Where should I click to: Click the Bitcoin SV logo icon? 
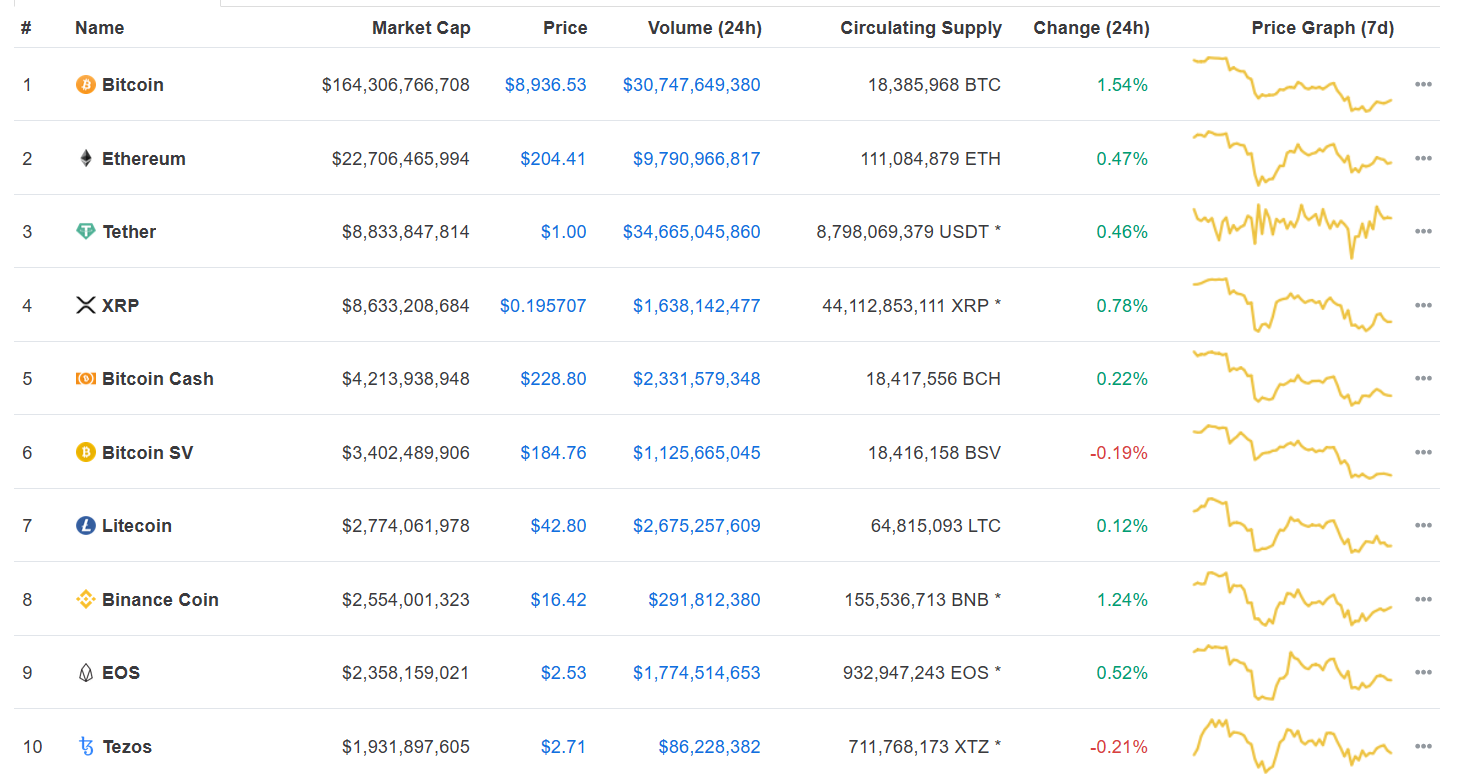86,452
